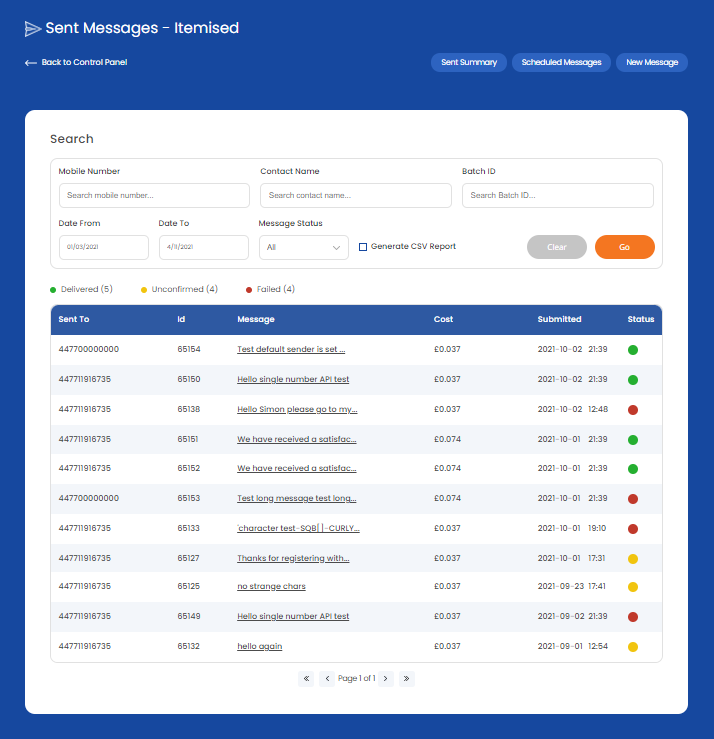Screen dimensions: 714x739
Task: Click yellow status dot for message 65127
Action: tap(632, 559)
